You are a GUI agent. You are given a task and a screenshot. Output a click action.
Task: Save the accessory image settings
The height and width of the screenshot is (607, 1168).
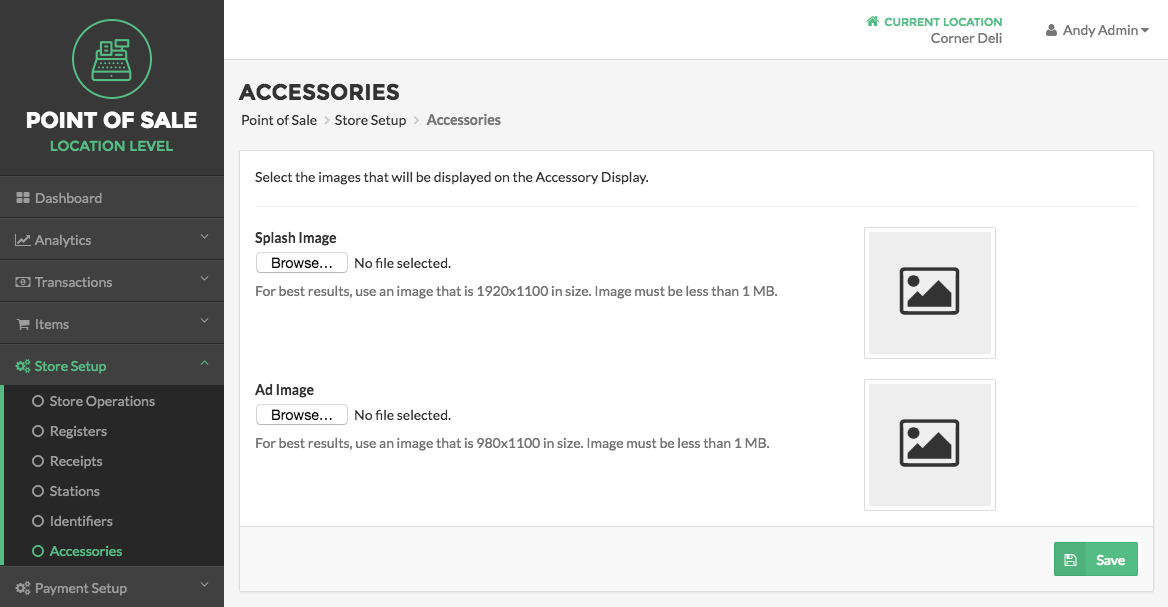[1096, 559]
